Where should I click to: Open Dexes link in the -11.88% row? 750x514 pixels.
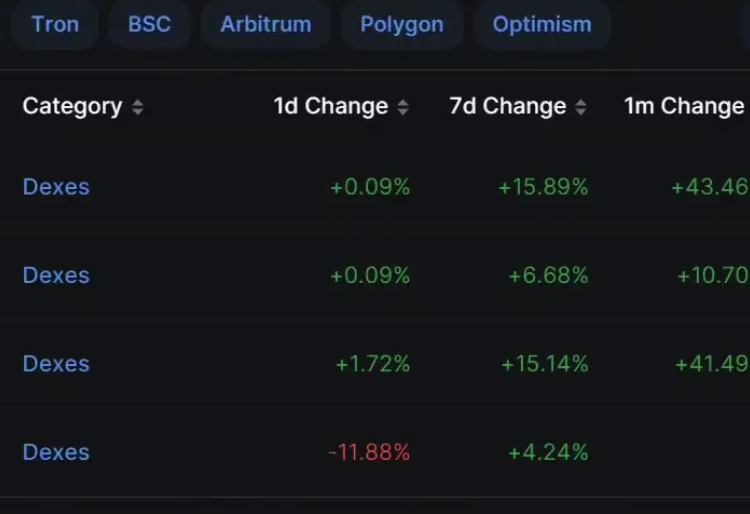tap(56, 452)
